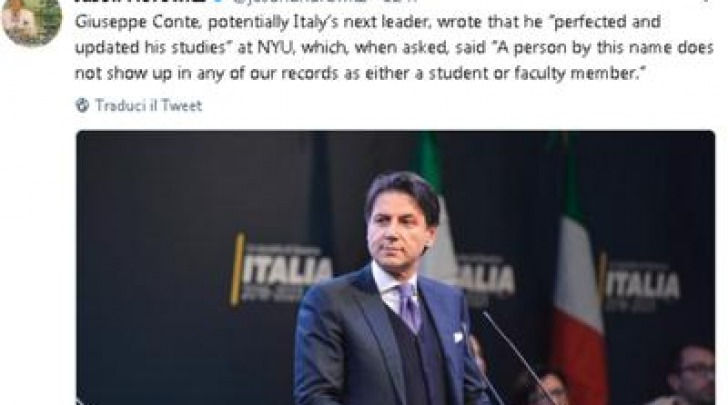The image size is (728, 405).
Task: Open the tweet options caret at top right
Action: pos(705,1)
